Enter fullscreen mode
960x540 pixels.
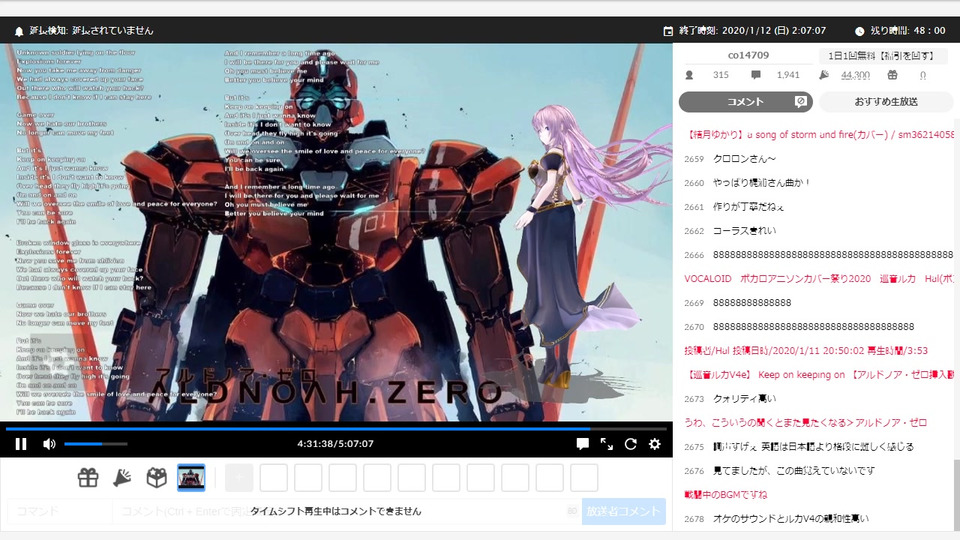606,444
